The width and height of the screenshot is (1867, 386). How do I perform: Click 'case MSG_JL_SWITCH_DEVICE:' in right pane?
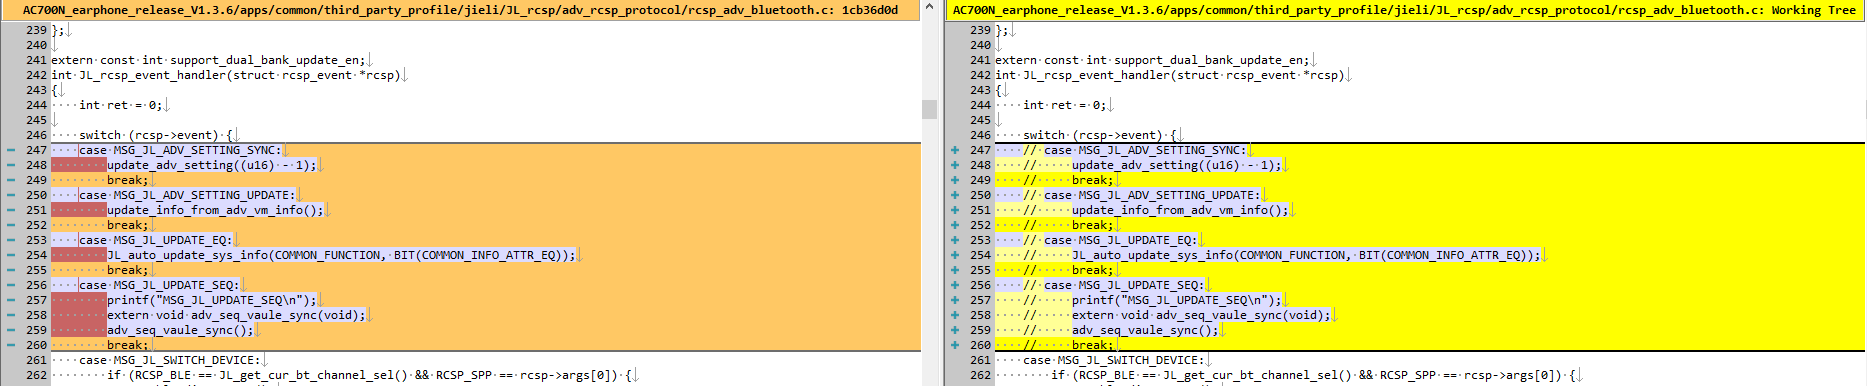tap(1113, 360)
